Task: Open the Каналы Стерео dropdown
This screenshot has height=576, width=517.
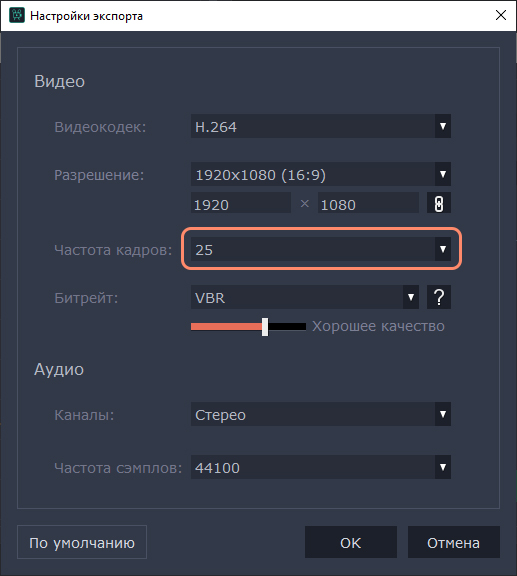Action: (x=443, y=414)
